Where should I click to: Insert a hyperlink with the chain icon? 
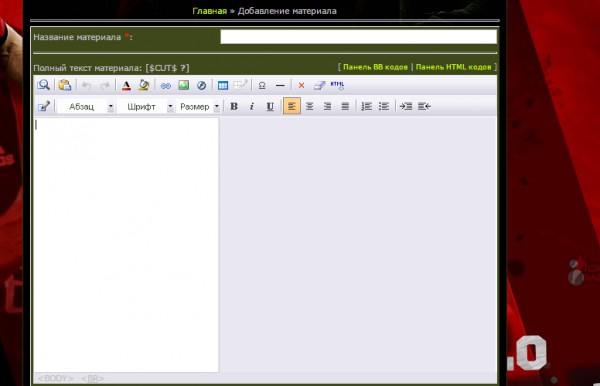(x=165, y=86)
